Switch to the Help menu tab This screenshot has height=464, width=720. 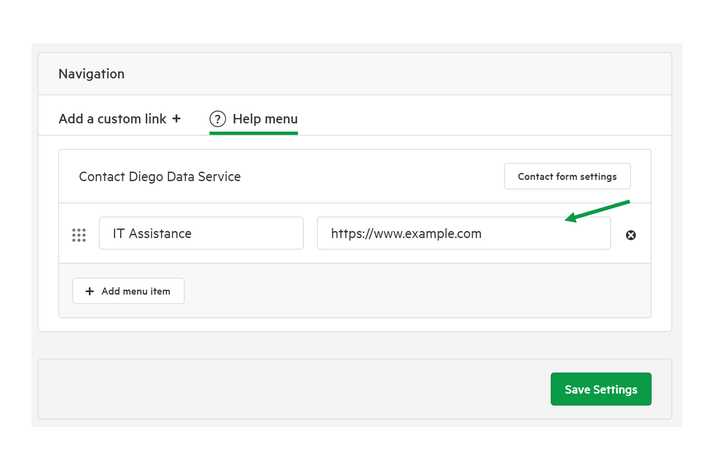pyautogui.click(x=253, y=119)
